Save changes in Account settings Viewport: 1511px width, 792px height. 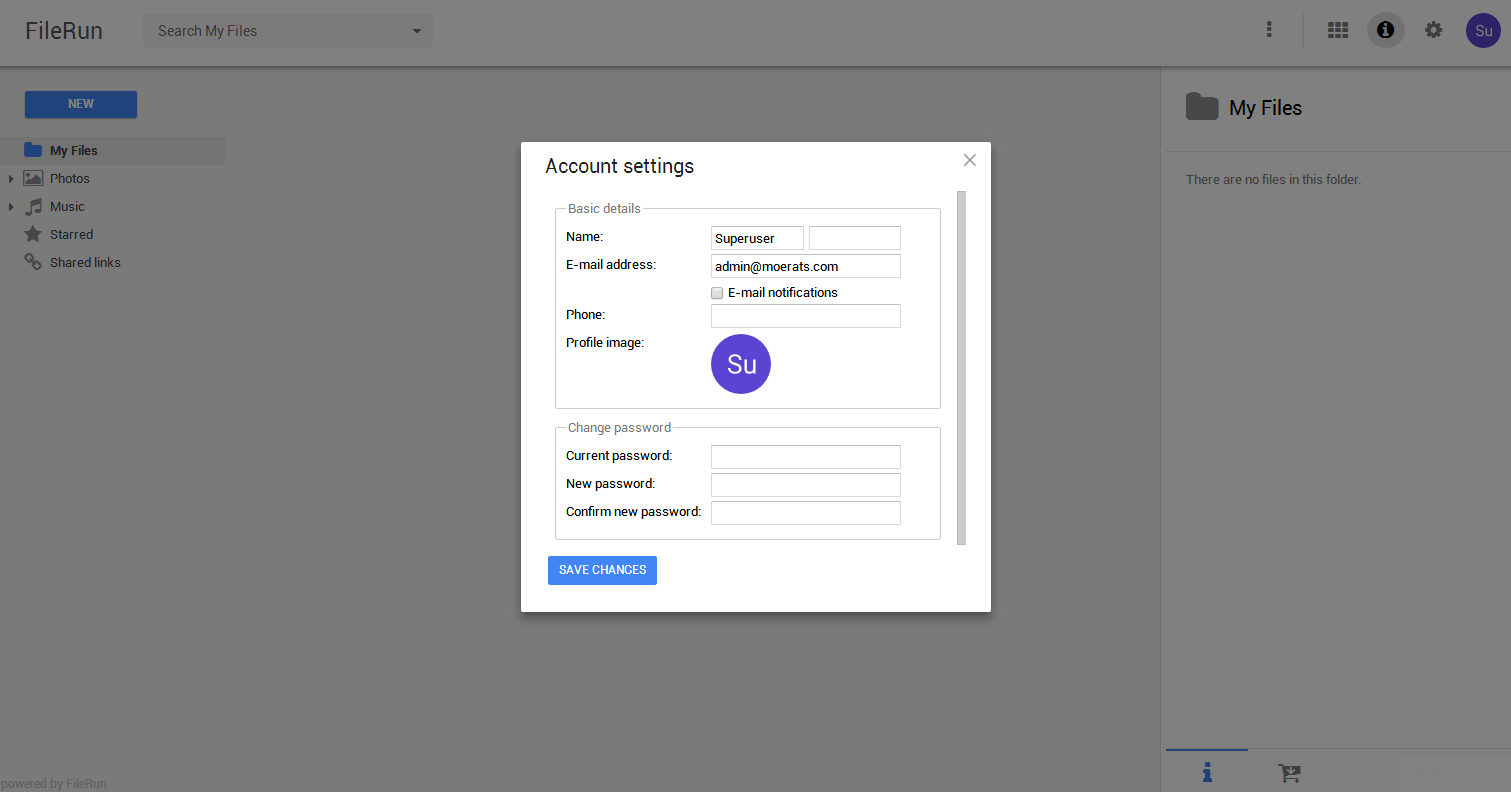tap(602, 570)
